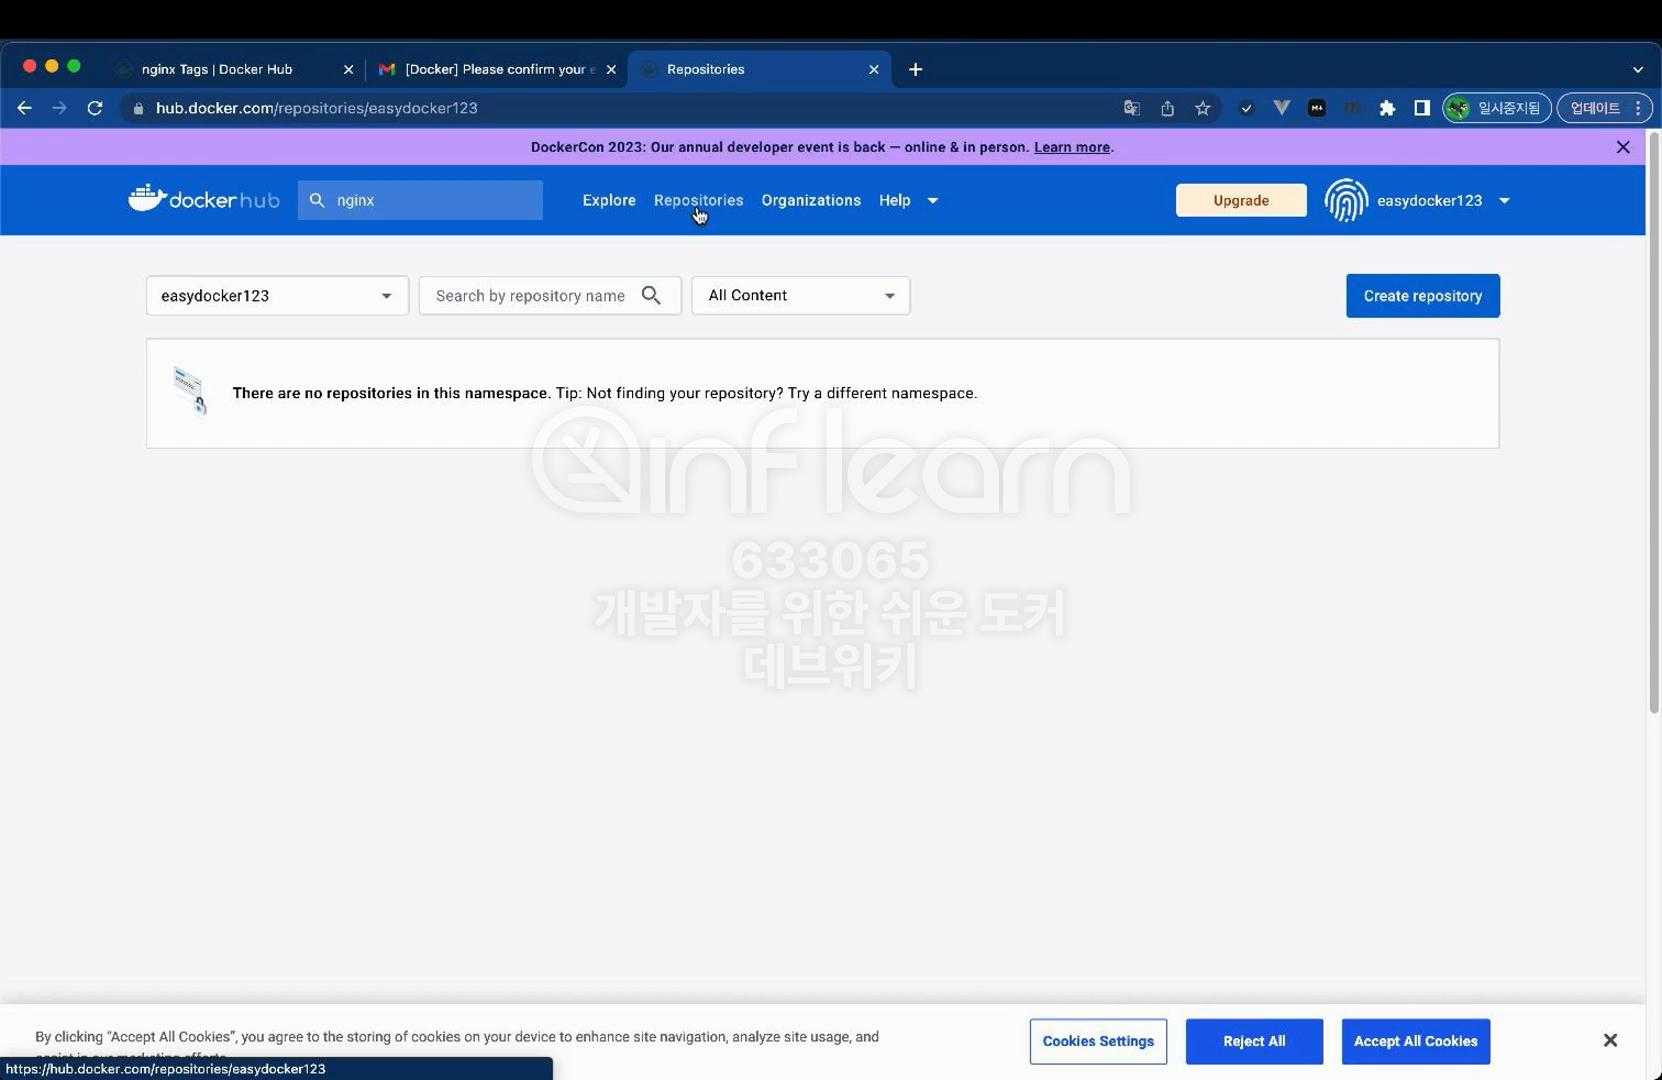
Task: Click the padlock site info icon
Action: click(138, 108)
